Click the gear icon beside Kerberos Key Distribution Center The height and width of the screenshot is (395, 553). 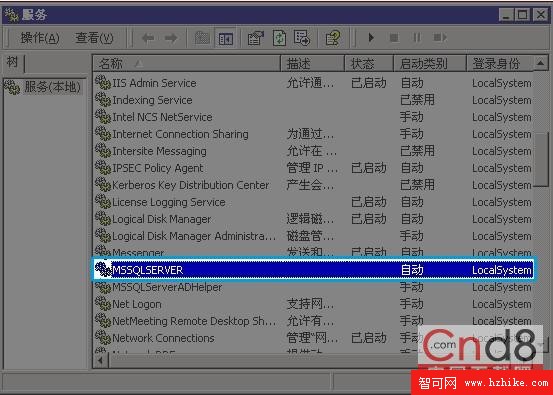(103, 185)
